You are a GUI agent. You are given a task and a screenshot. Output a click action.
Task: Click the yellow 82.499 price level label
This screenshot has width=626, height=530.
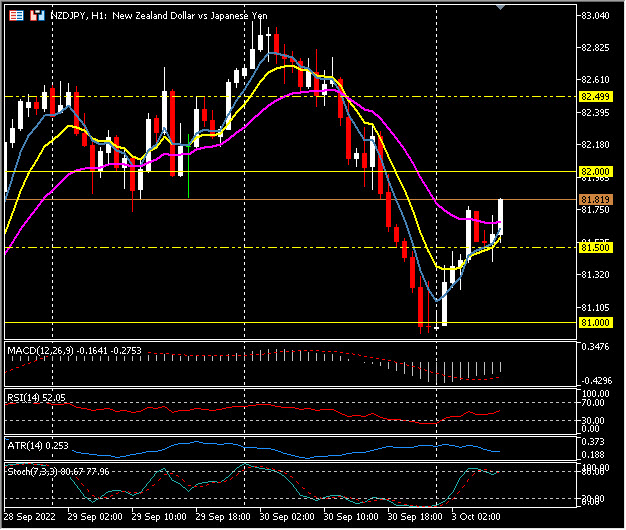click(595, 97)
